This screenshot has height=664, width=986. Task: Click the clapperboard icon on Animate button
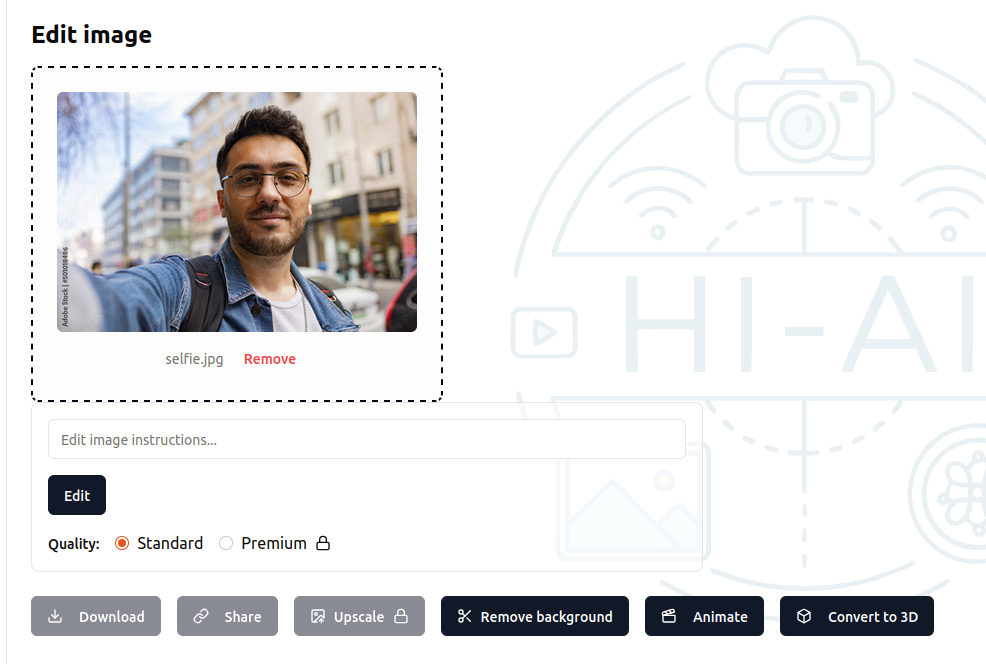pyautogui.click(x=670, y=616)
